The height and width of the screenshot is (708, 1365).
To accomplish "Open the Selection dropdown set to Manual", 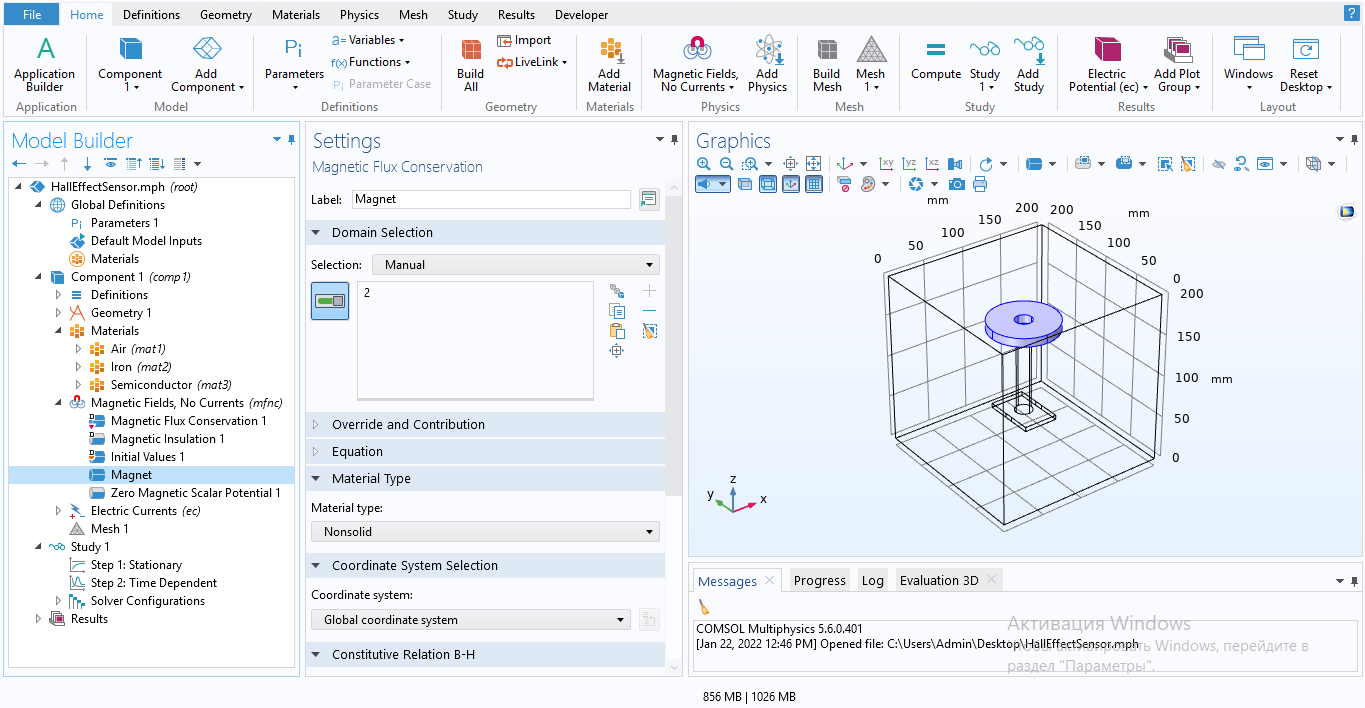I will coord(515,265).
